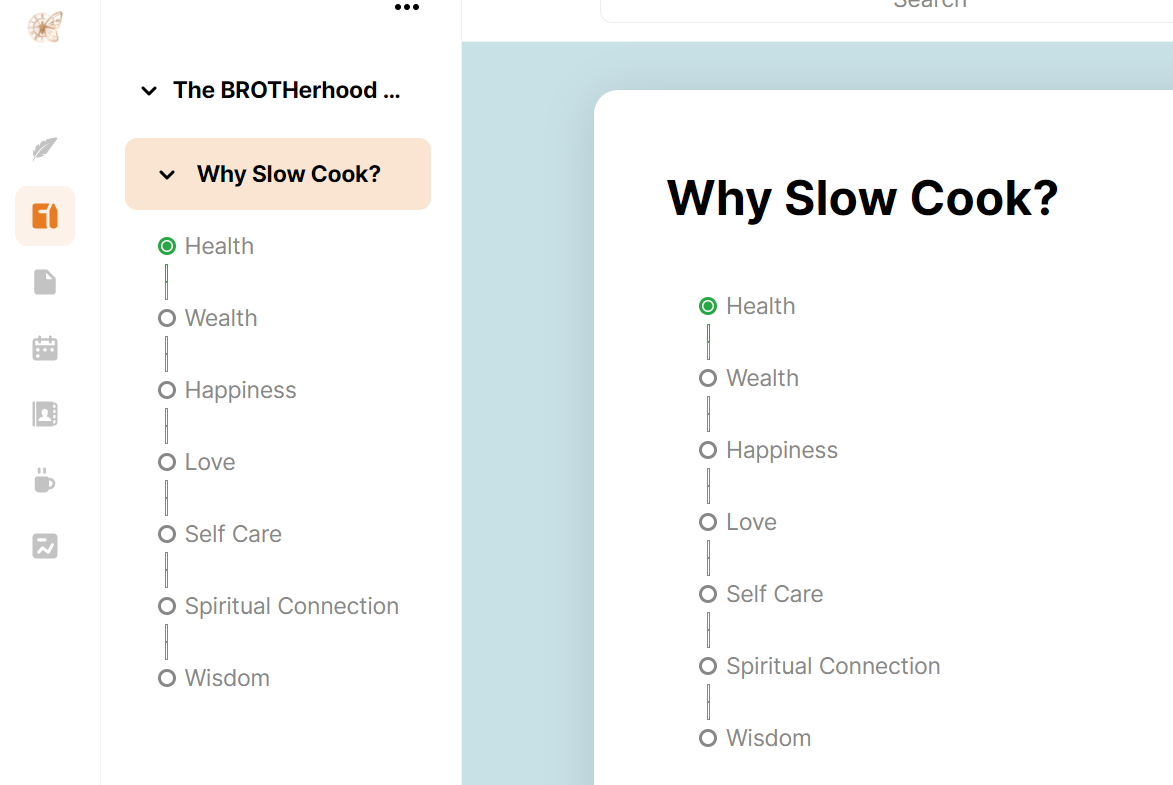Collapse The BROTHerhood section chevron
This screenshot has height=785, width=1173.
click(x=149, y=91)
